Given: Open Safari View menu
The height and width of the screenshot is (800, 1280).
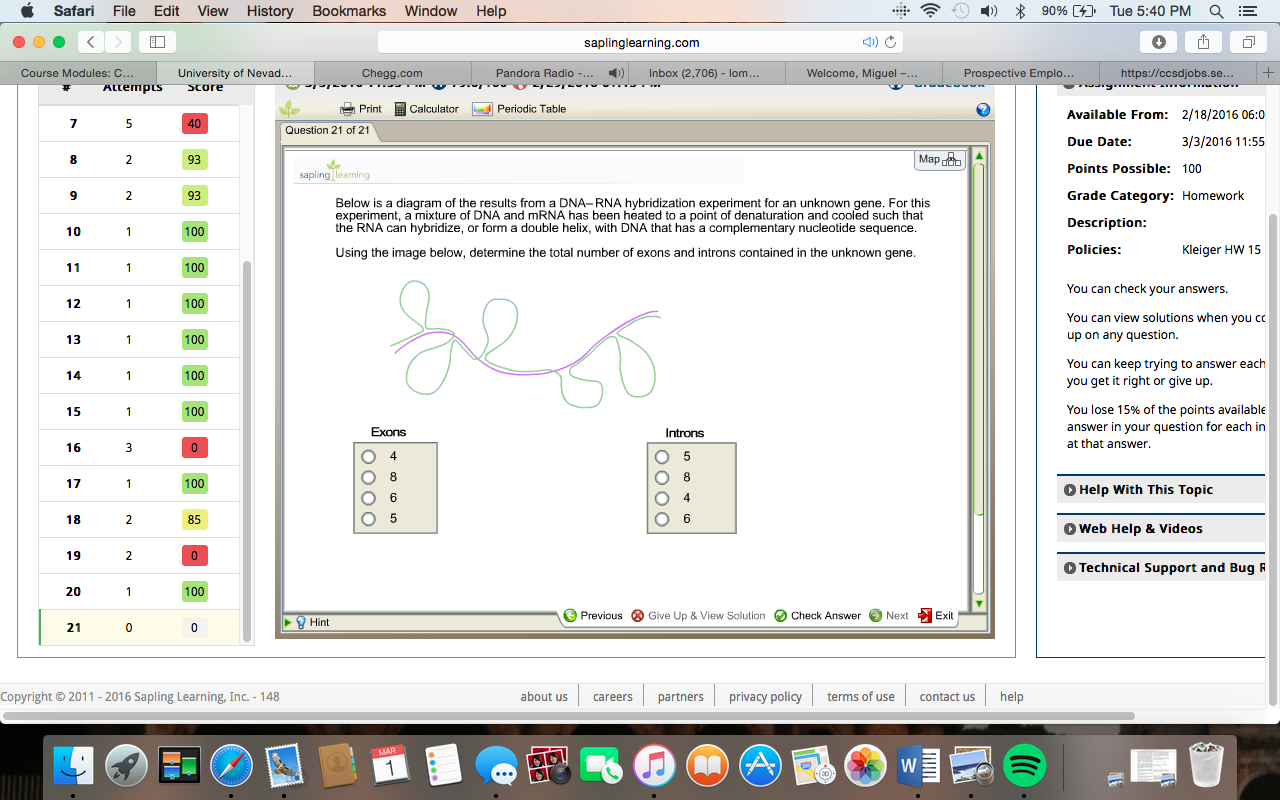Looking at the screenshot, I should pos(213,11).
